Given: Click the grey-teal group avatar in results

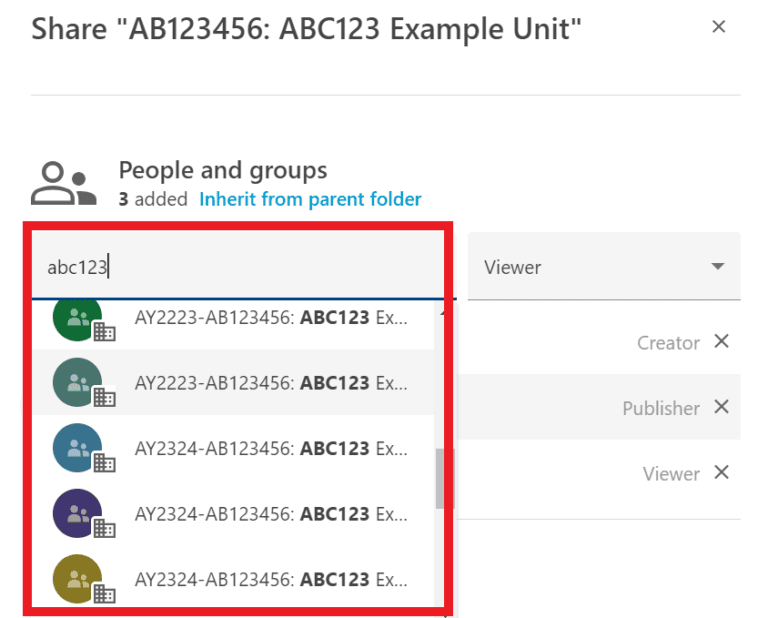Looking at the screenshot, I should click(x=77, y=383).
